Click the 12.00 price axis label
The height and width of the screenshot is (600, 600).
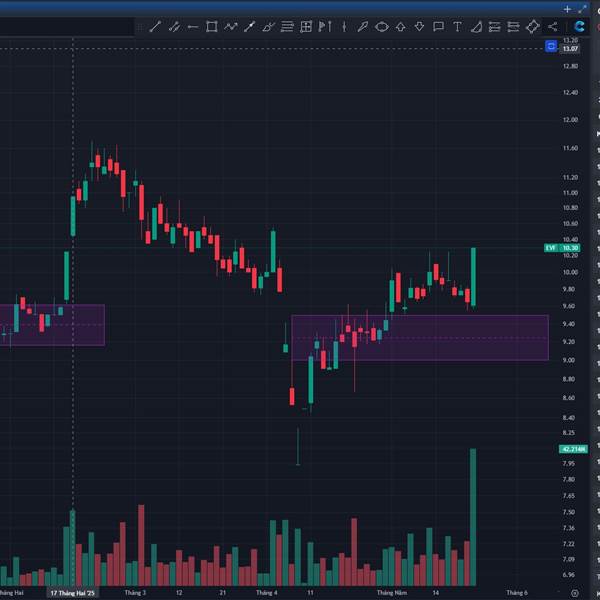point(570,120)
